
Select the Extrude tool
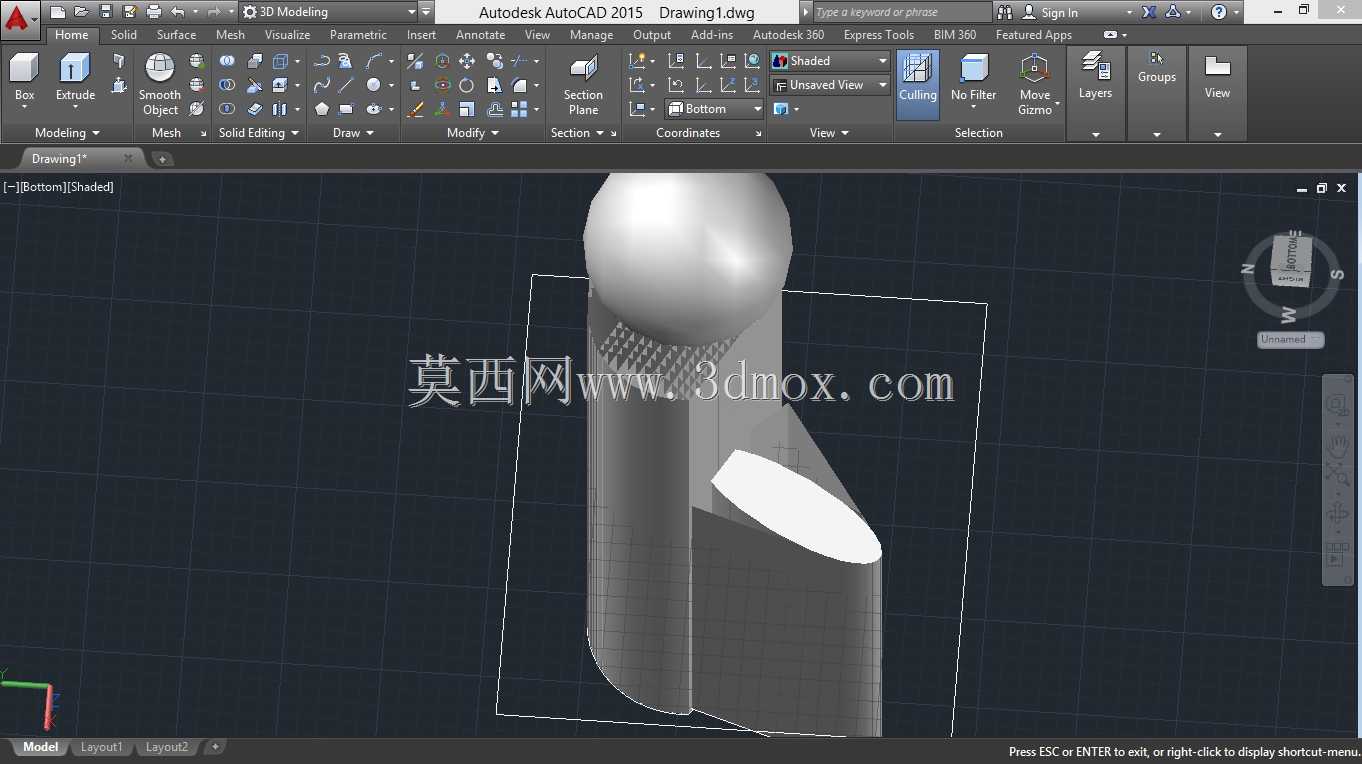tap(75, 78)
